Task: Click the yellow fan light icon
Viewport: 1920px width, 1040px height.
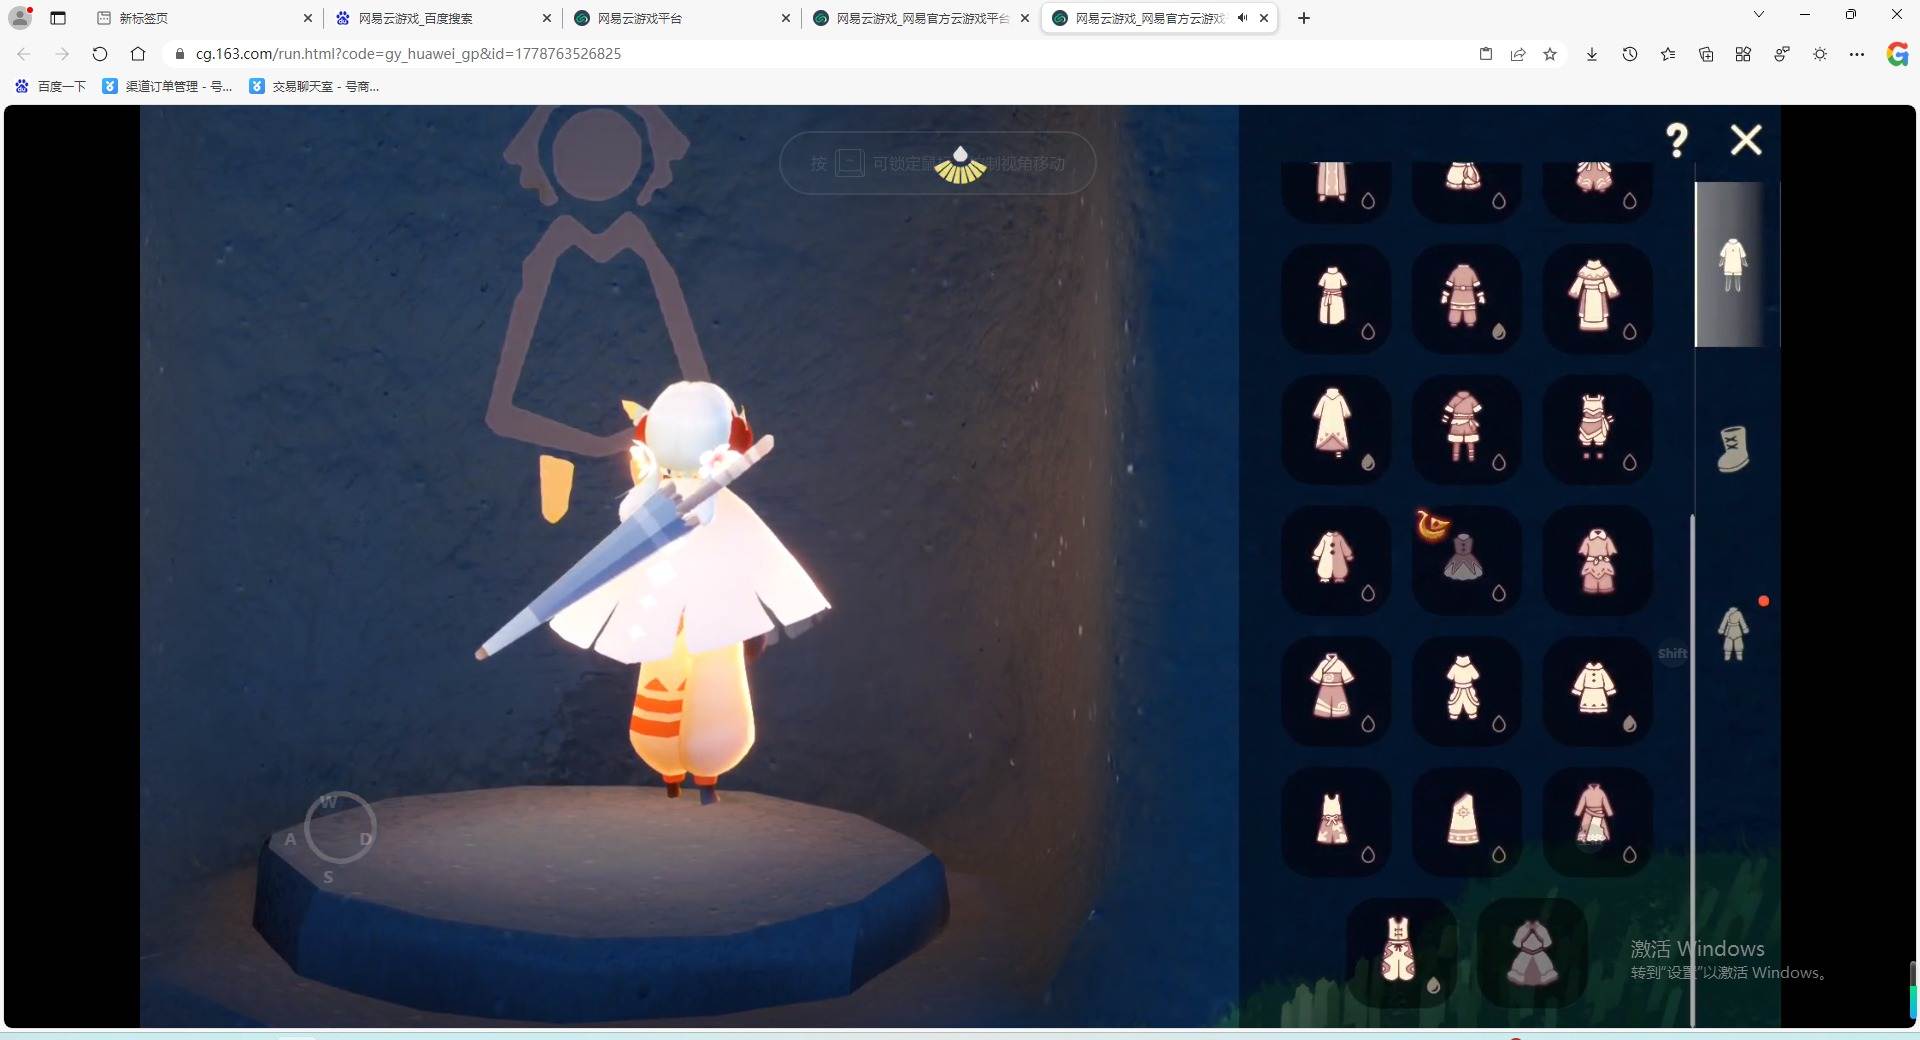Action: coord(960,166)
